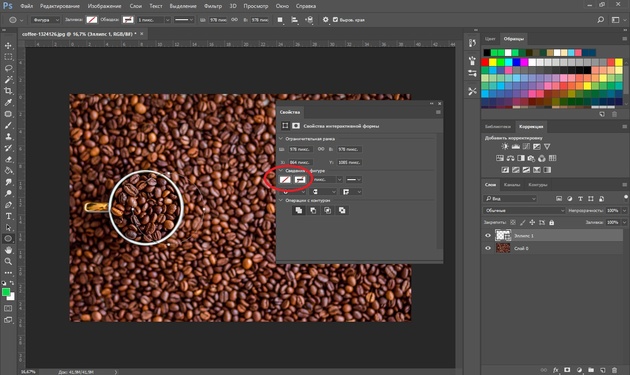
Task: Select the Lasso tool
Action: pyautogui.click(x=8, y=68)
